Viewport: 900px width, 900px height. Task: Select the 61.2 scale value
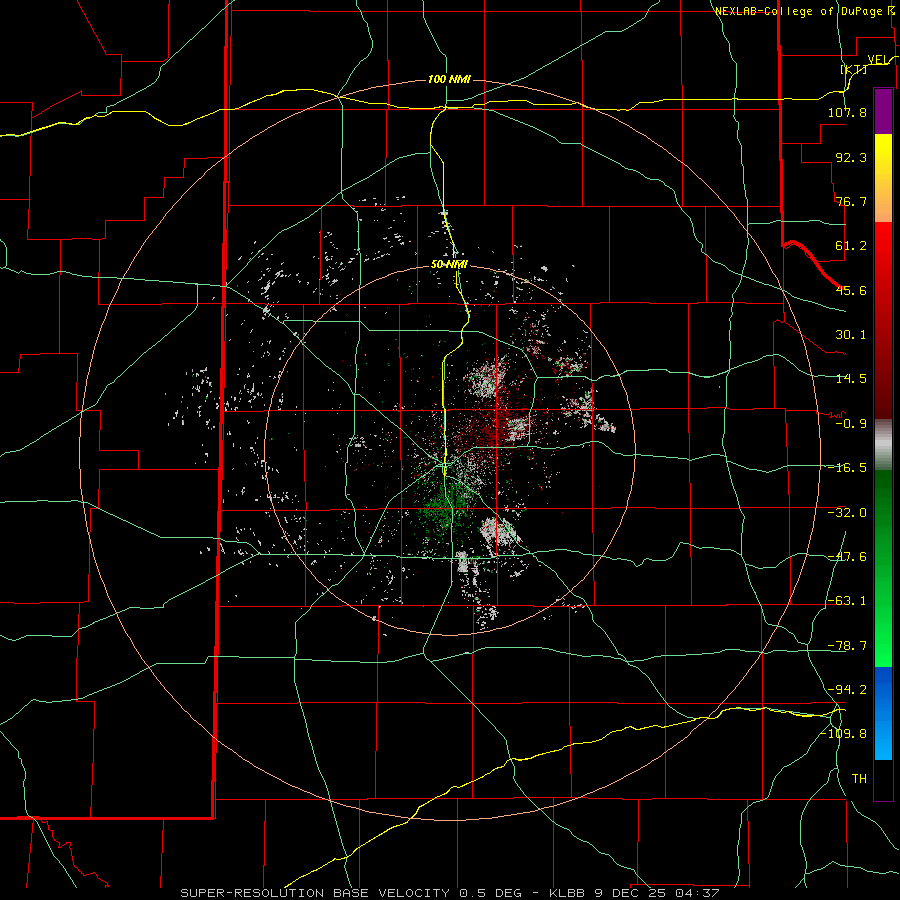pyautogui.click(x=851, y=246)
